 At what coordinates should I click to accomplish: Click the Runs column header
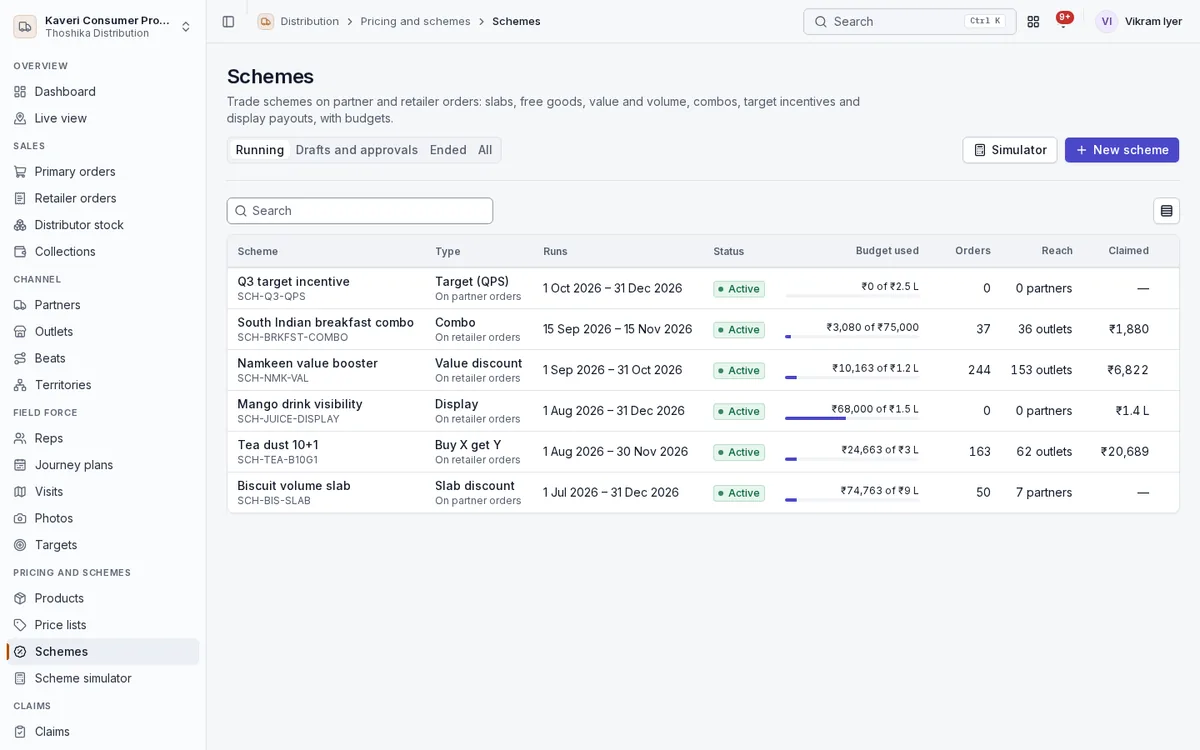tap(555, 251)
